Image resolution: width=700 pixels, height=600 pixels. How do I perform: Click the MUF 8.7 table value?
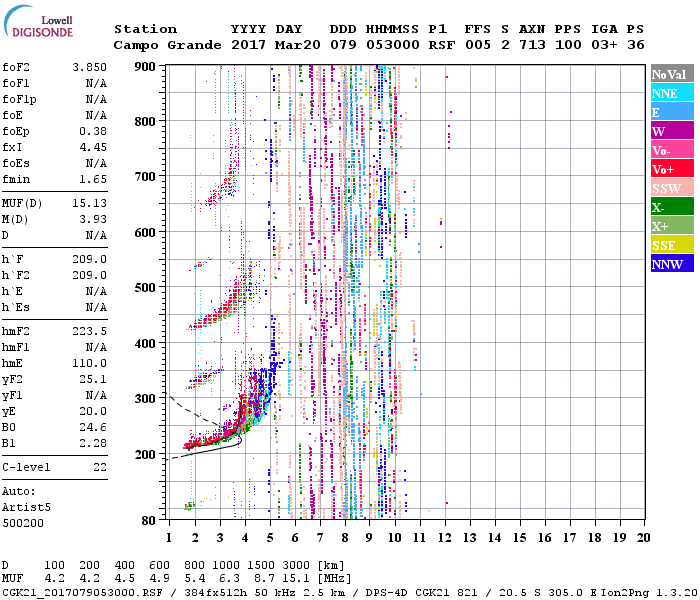pos(264,579)
